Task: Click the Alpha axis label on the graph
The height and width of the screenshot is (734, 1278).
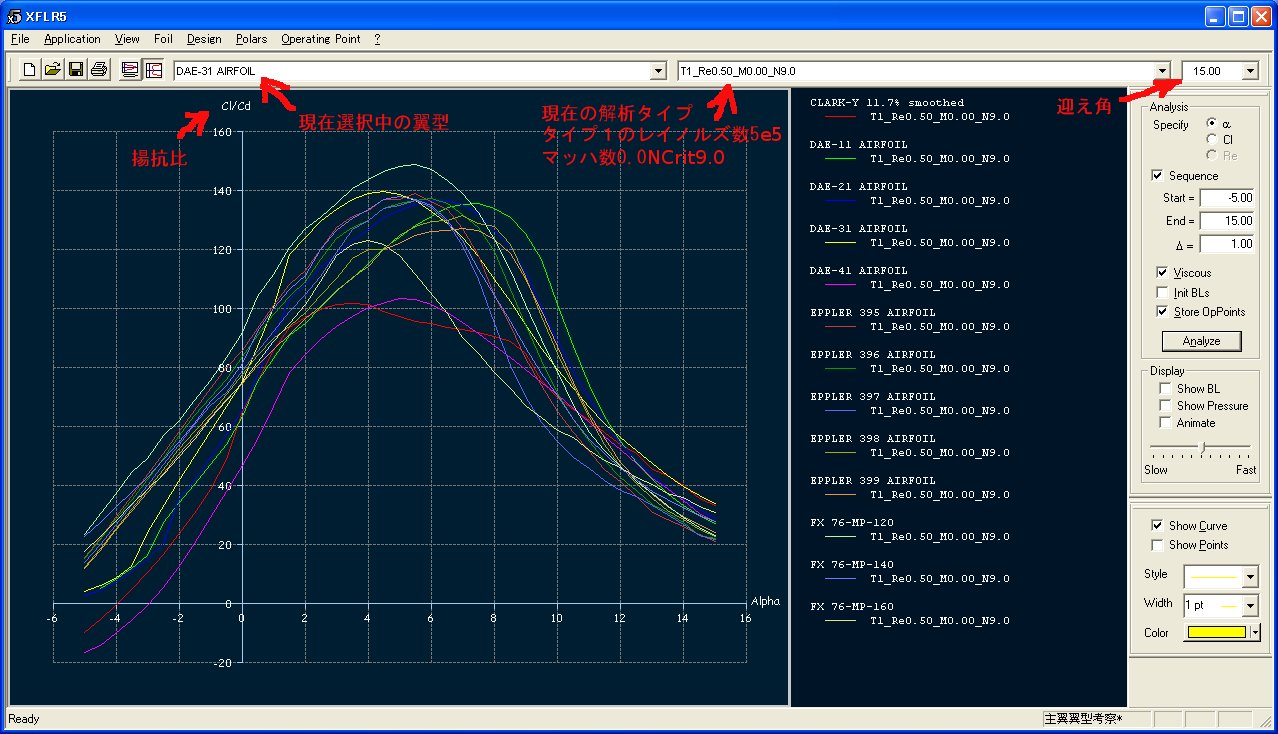Action: pos(765,601)
